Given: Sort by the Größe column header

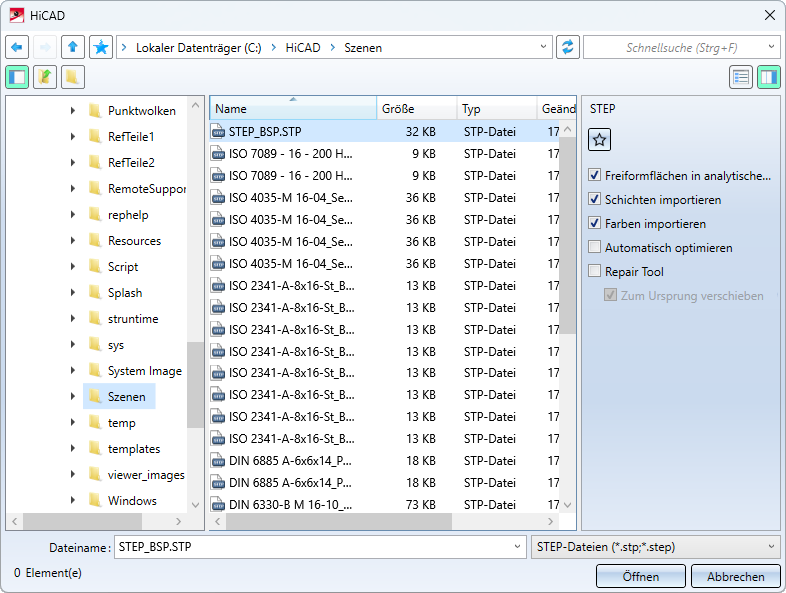Looking at the screenshot, I should pyautogui.click(x=417, y=108).
